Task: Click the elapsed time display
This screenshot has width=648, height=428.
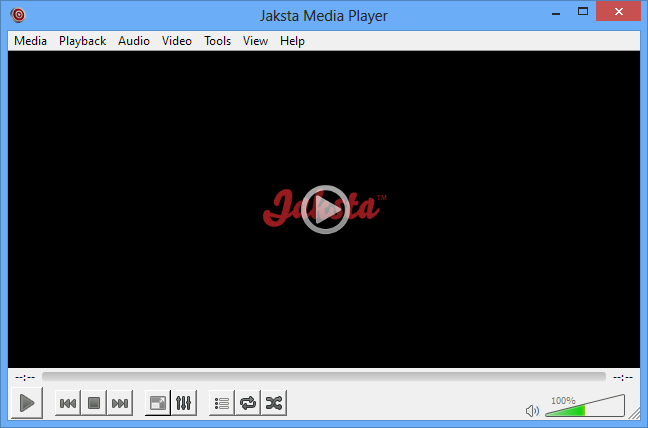Action: click(x=25, y=377)
